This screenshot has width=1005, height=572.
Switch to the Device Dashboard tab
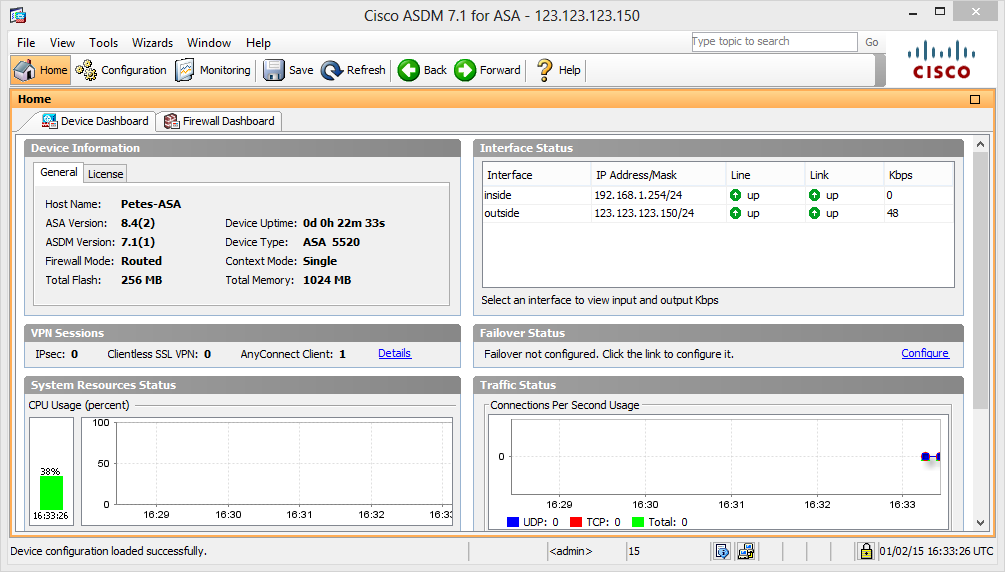[x=95, y=121]
